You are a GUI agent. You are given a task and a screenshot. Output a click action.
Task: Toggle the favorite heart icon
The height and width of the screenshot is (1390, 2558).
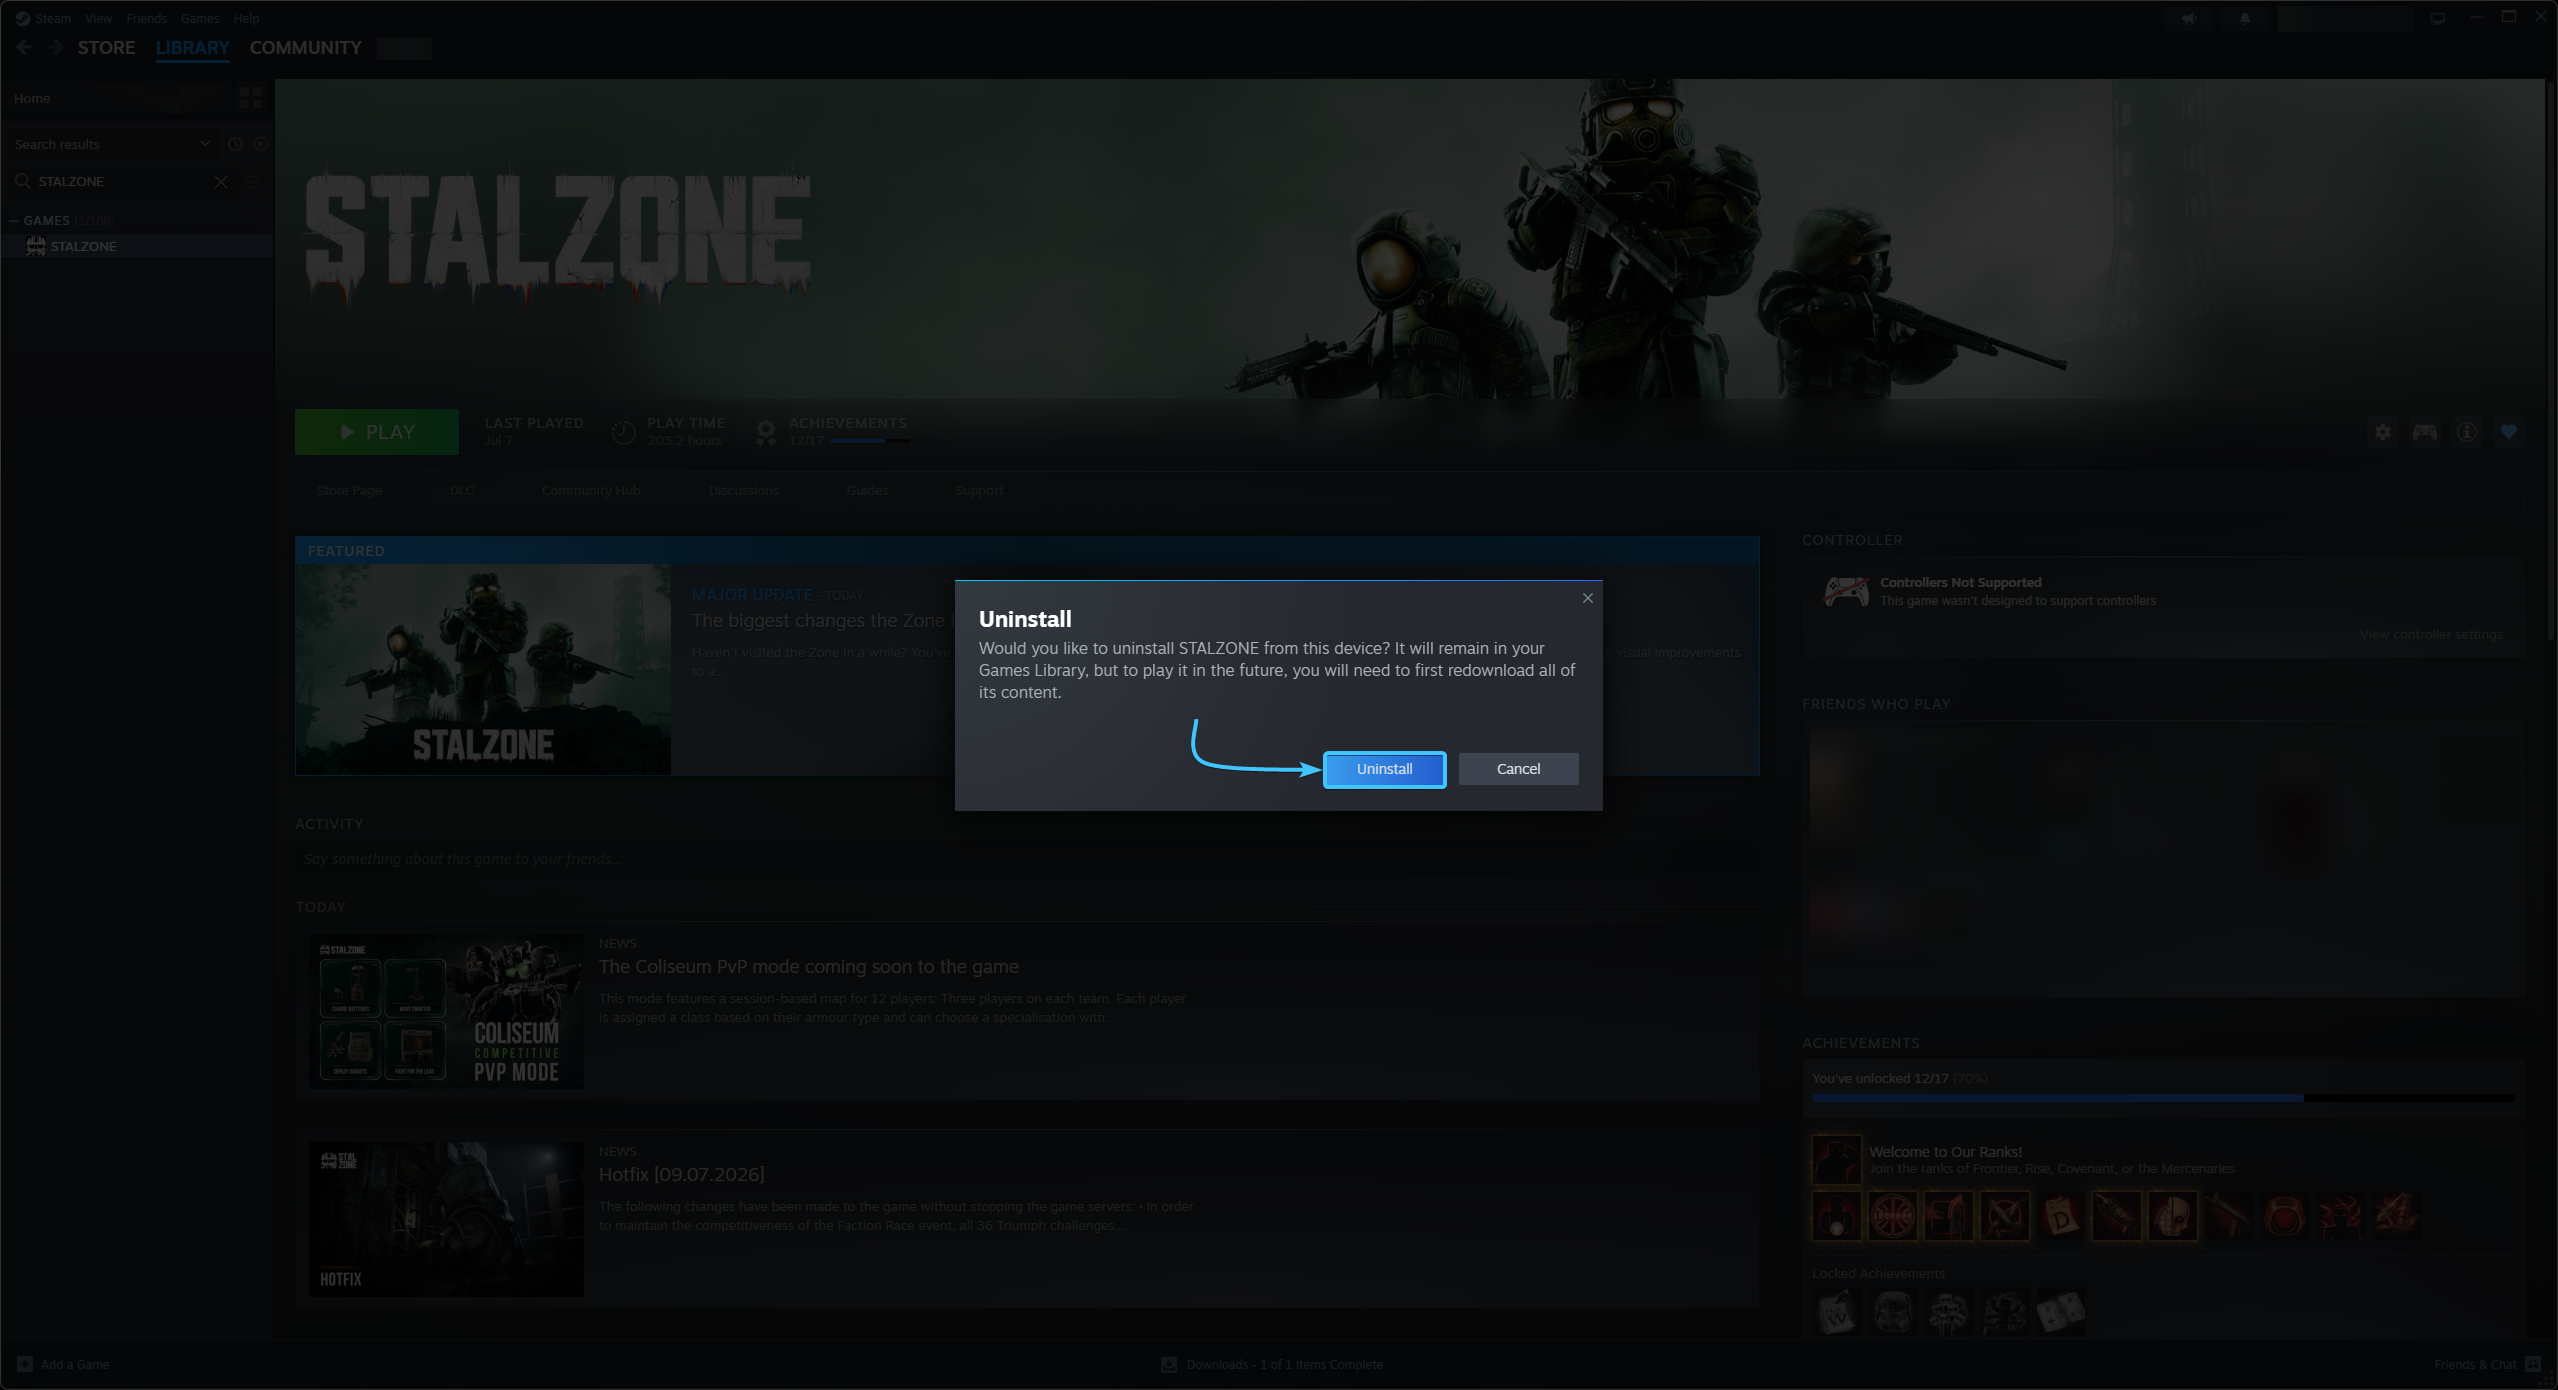2508,432
